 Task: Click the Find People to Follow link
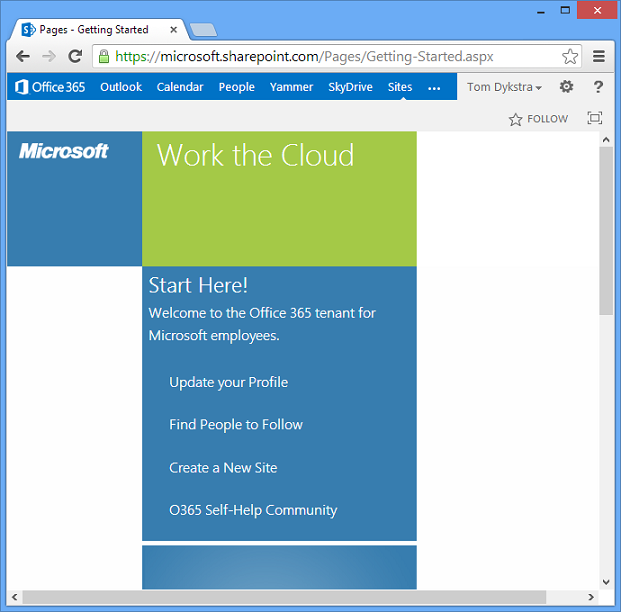click(236, 425)
